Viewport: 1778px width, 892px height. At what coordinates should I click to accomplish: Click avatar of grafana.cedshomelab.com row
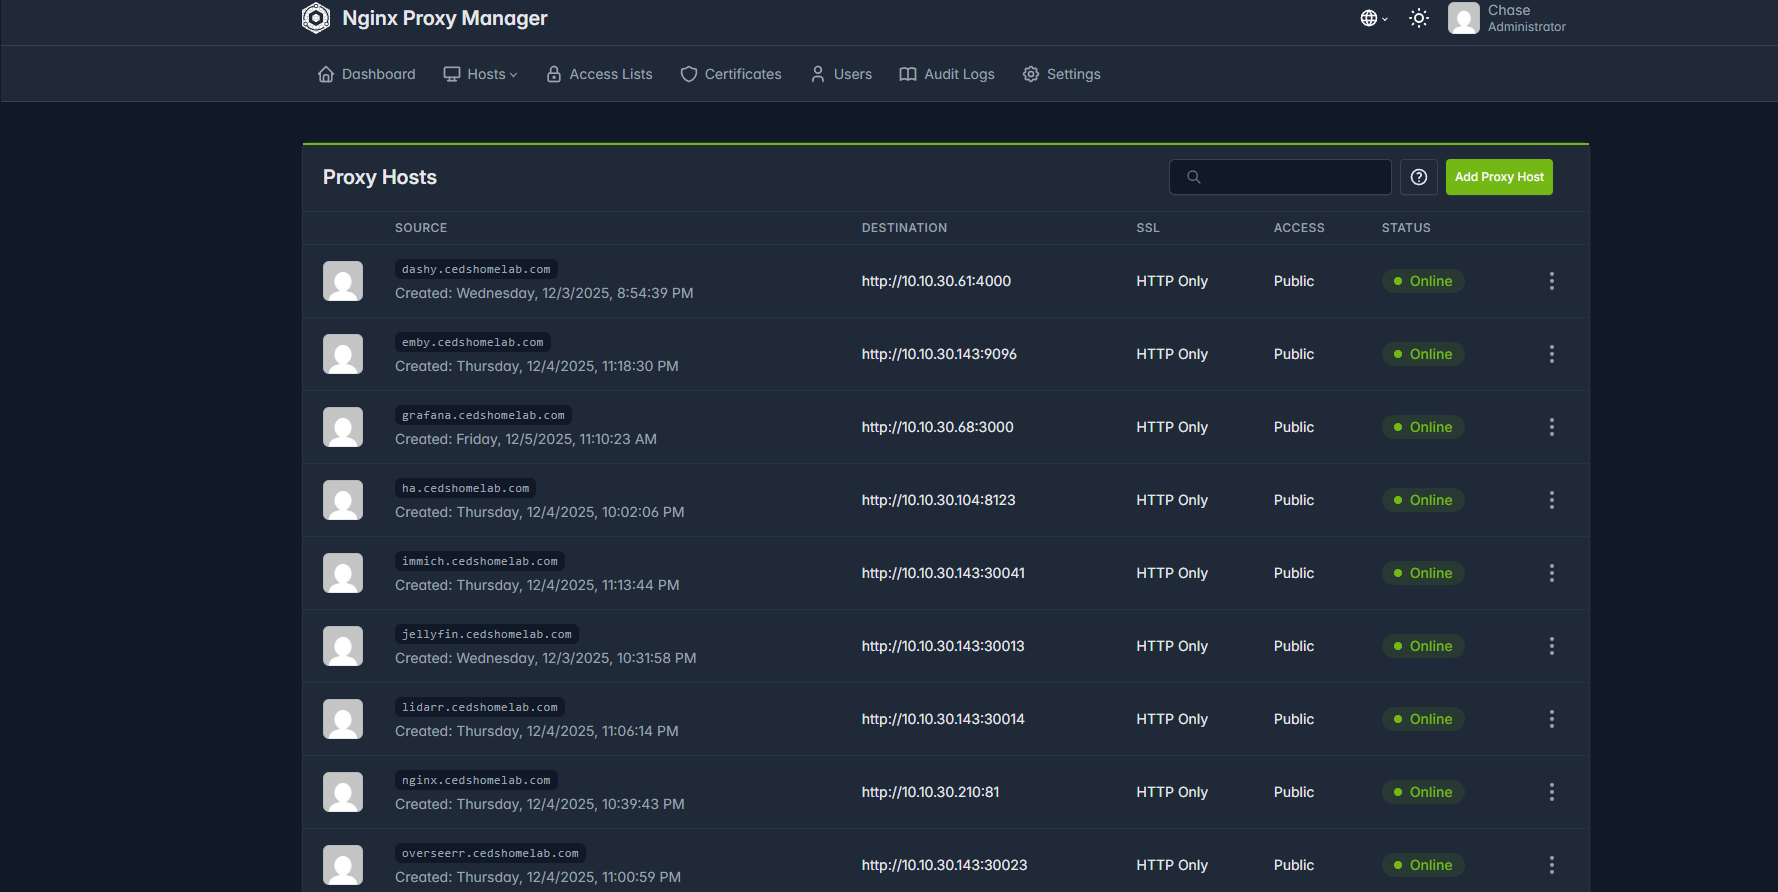pyautogui.click(x=343, y=427)
